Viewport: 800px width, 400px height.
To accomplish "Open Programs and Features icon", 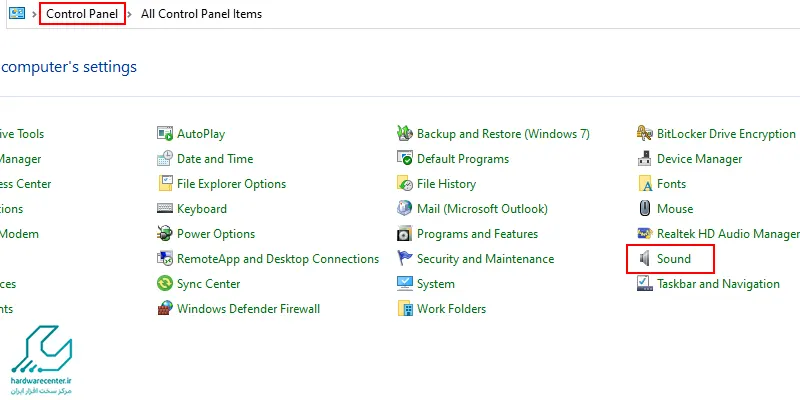I will 405,234.
